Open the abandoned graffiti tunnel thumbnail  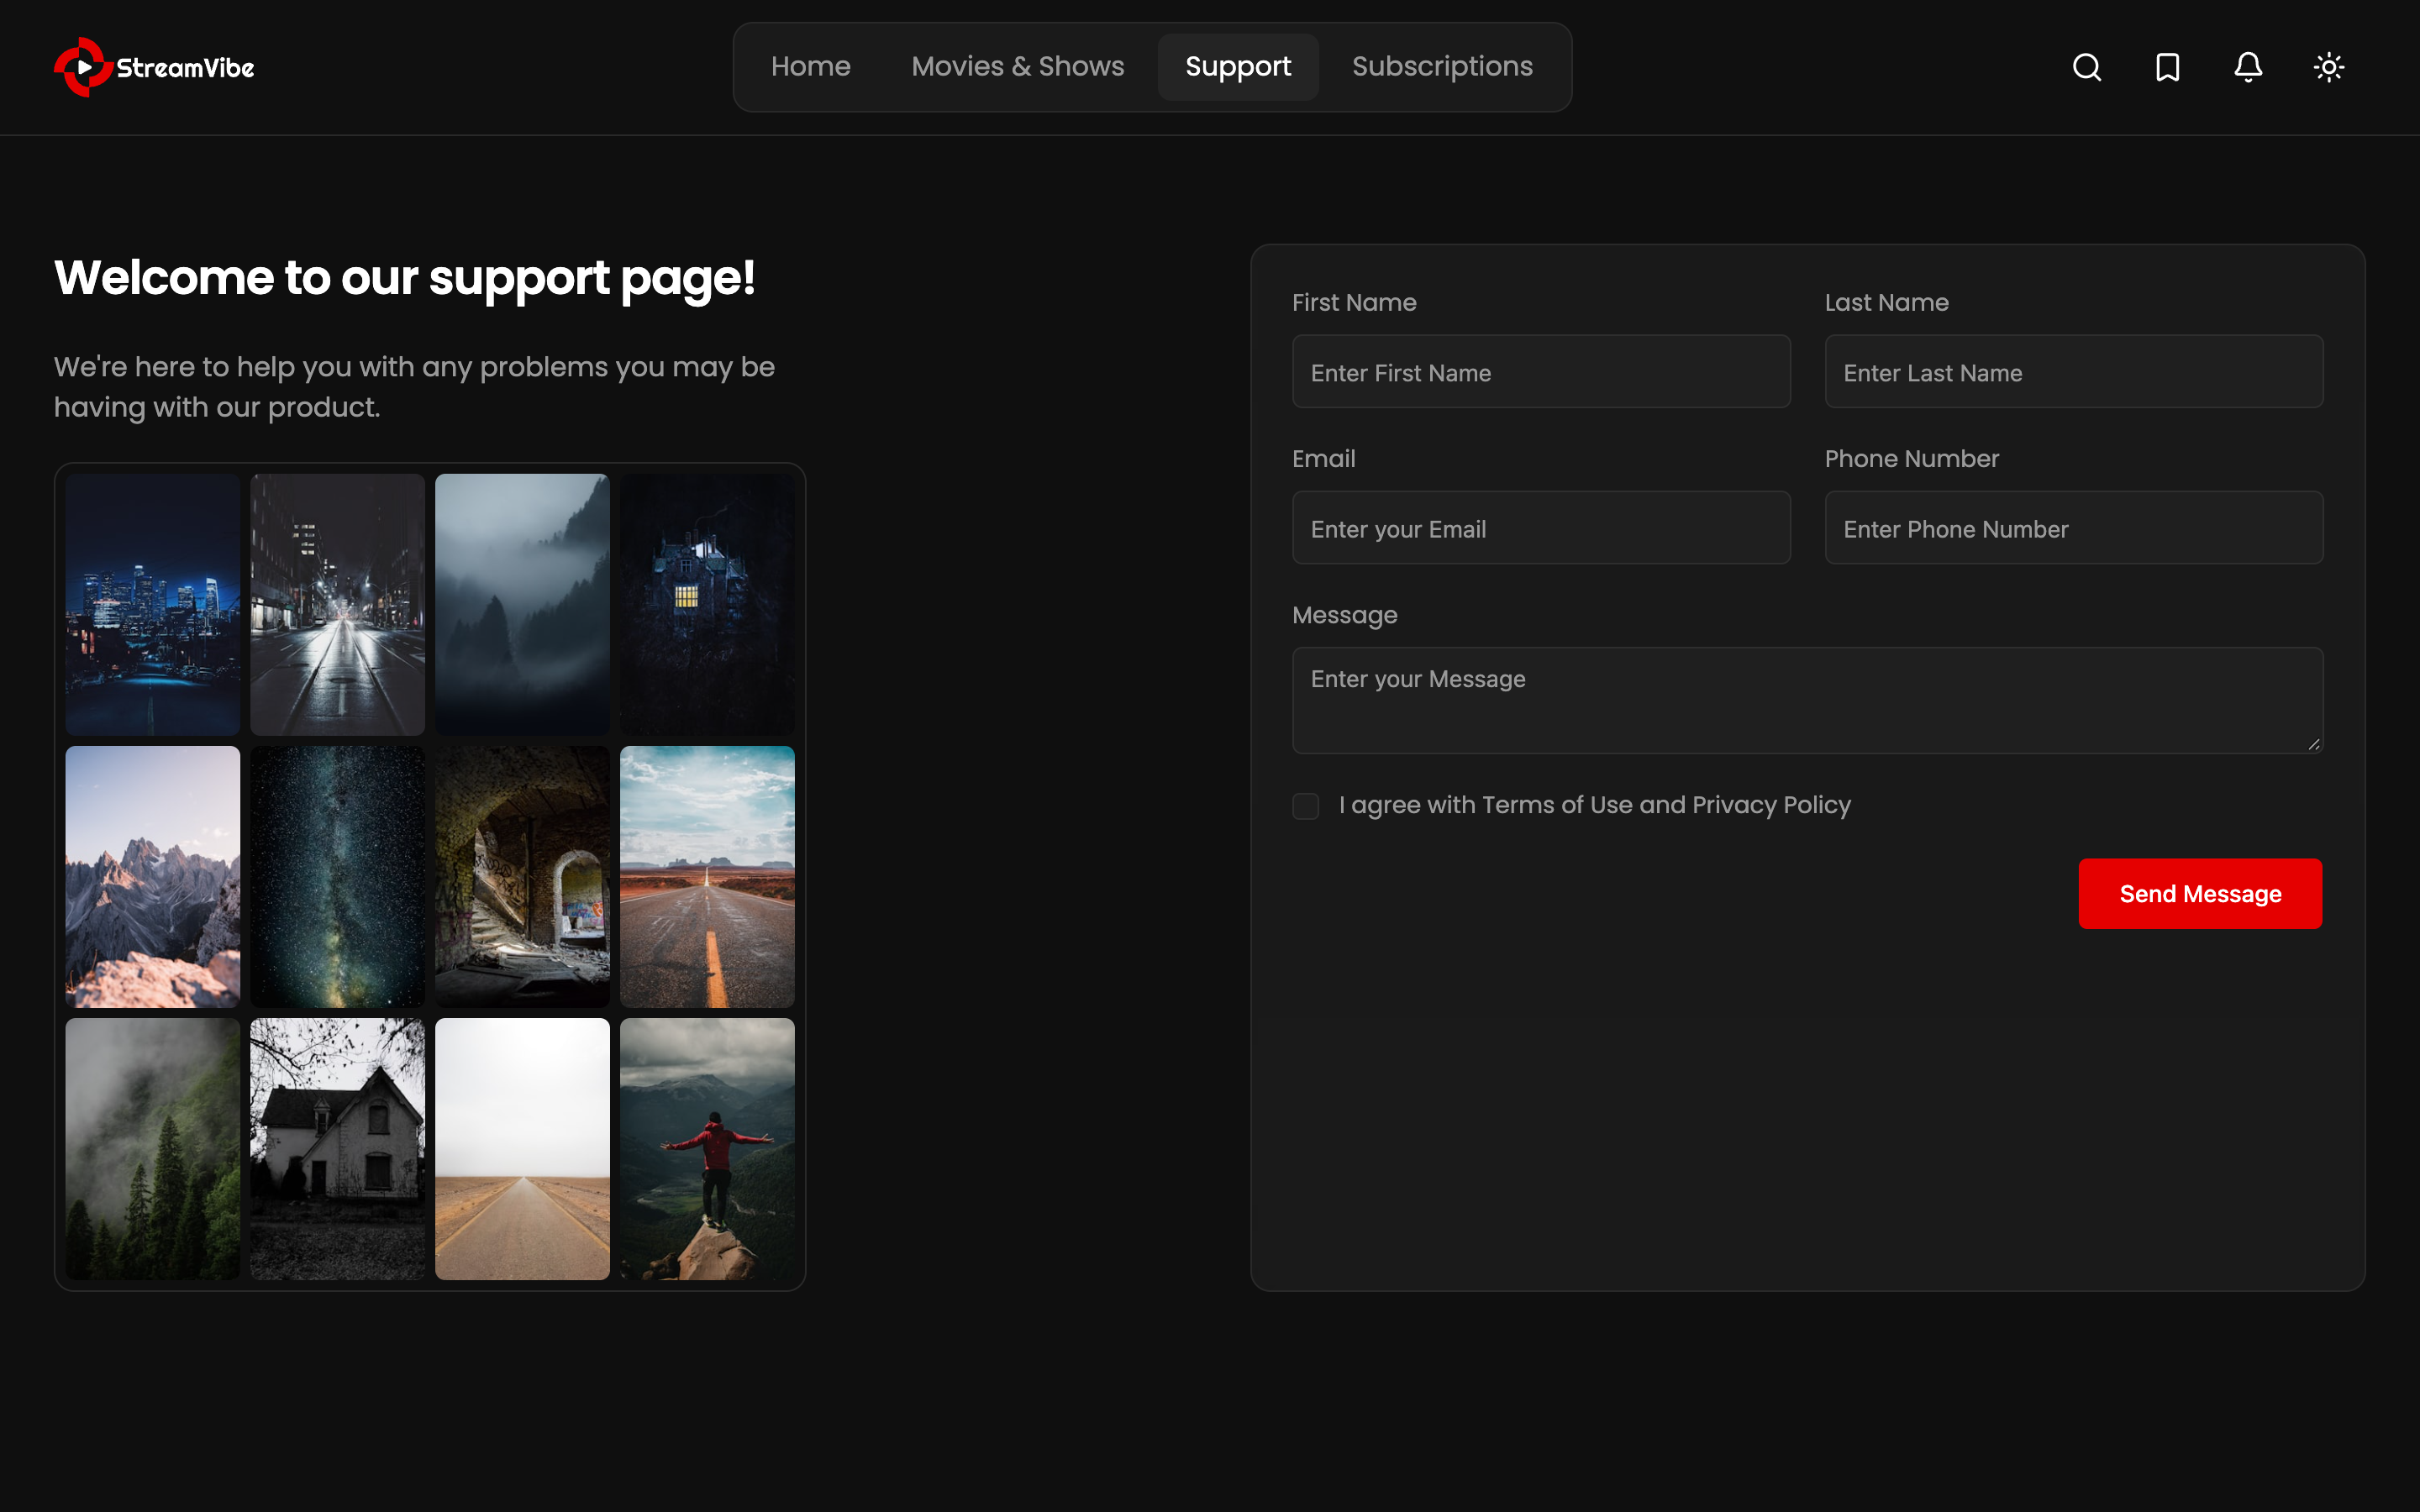[522, 876]
